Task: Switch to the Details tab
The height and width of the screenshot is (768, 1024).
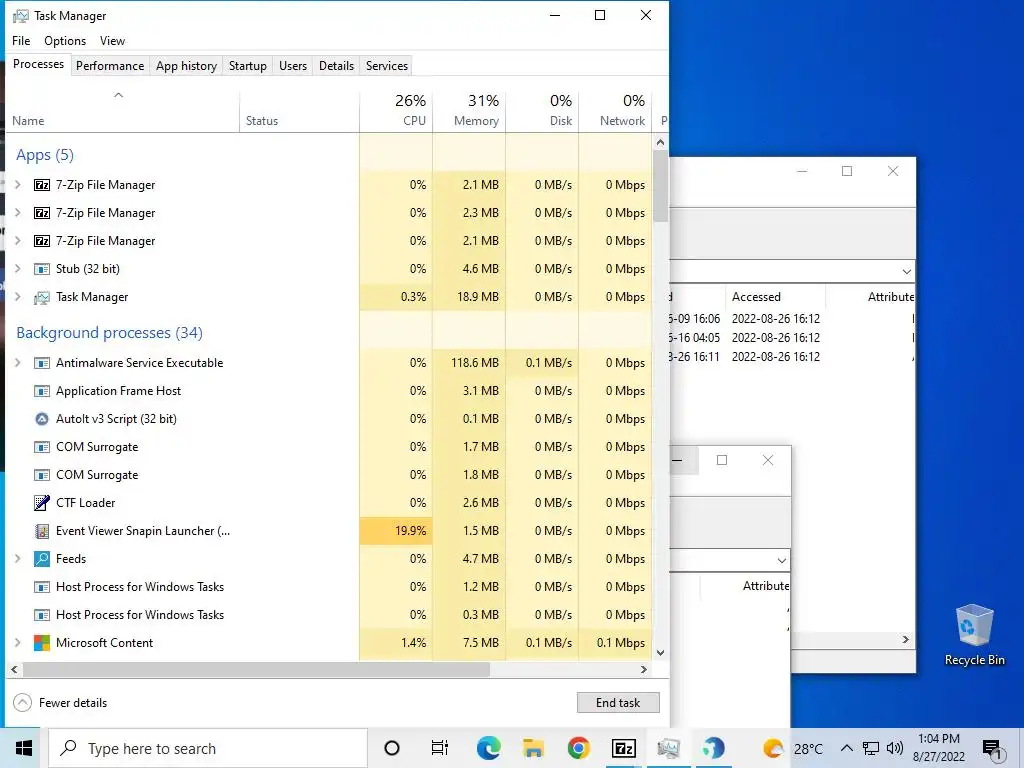Action: coord(336,66)
